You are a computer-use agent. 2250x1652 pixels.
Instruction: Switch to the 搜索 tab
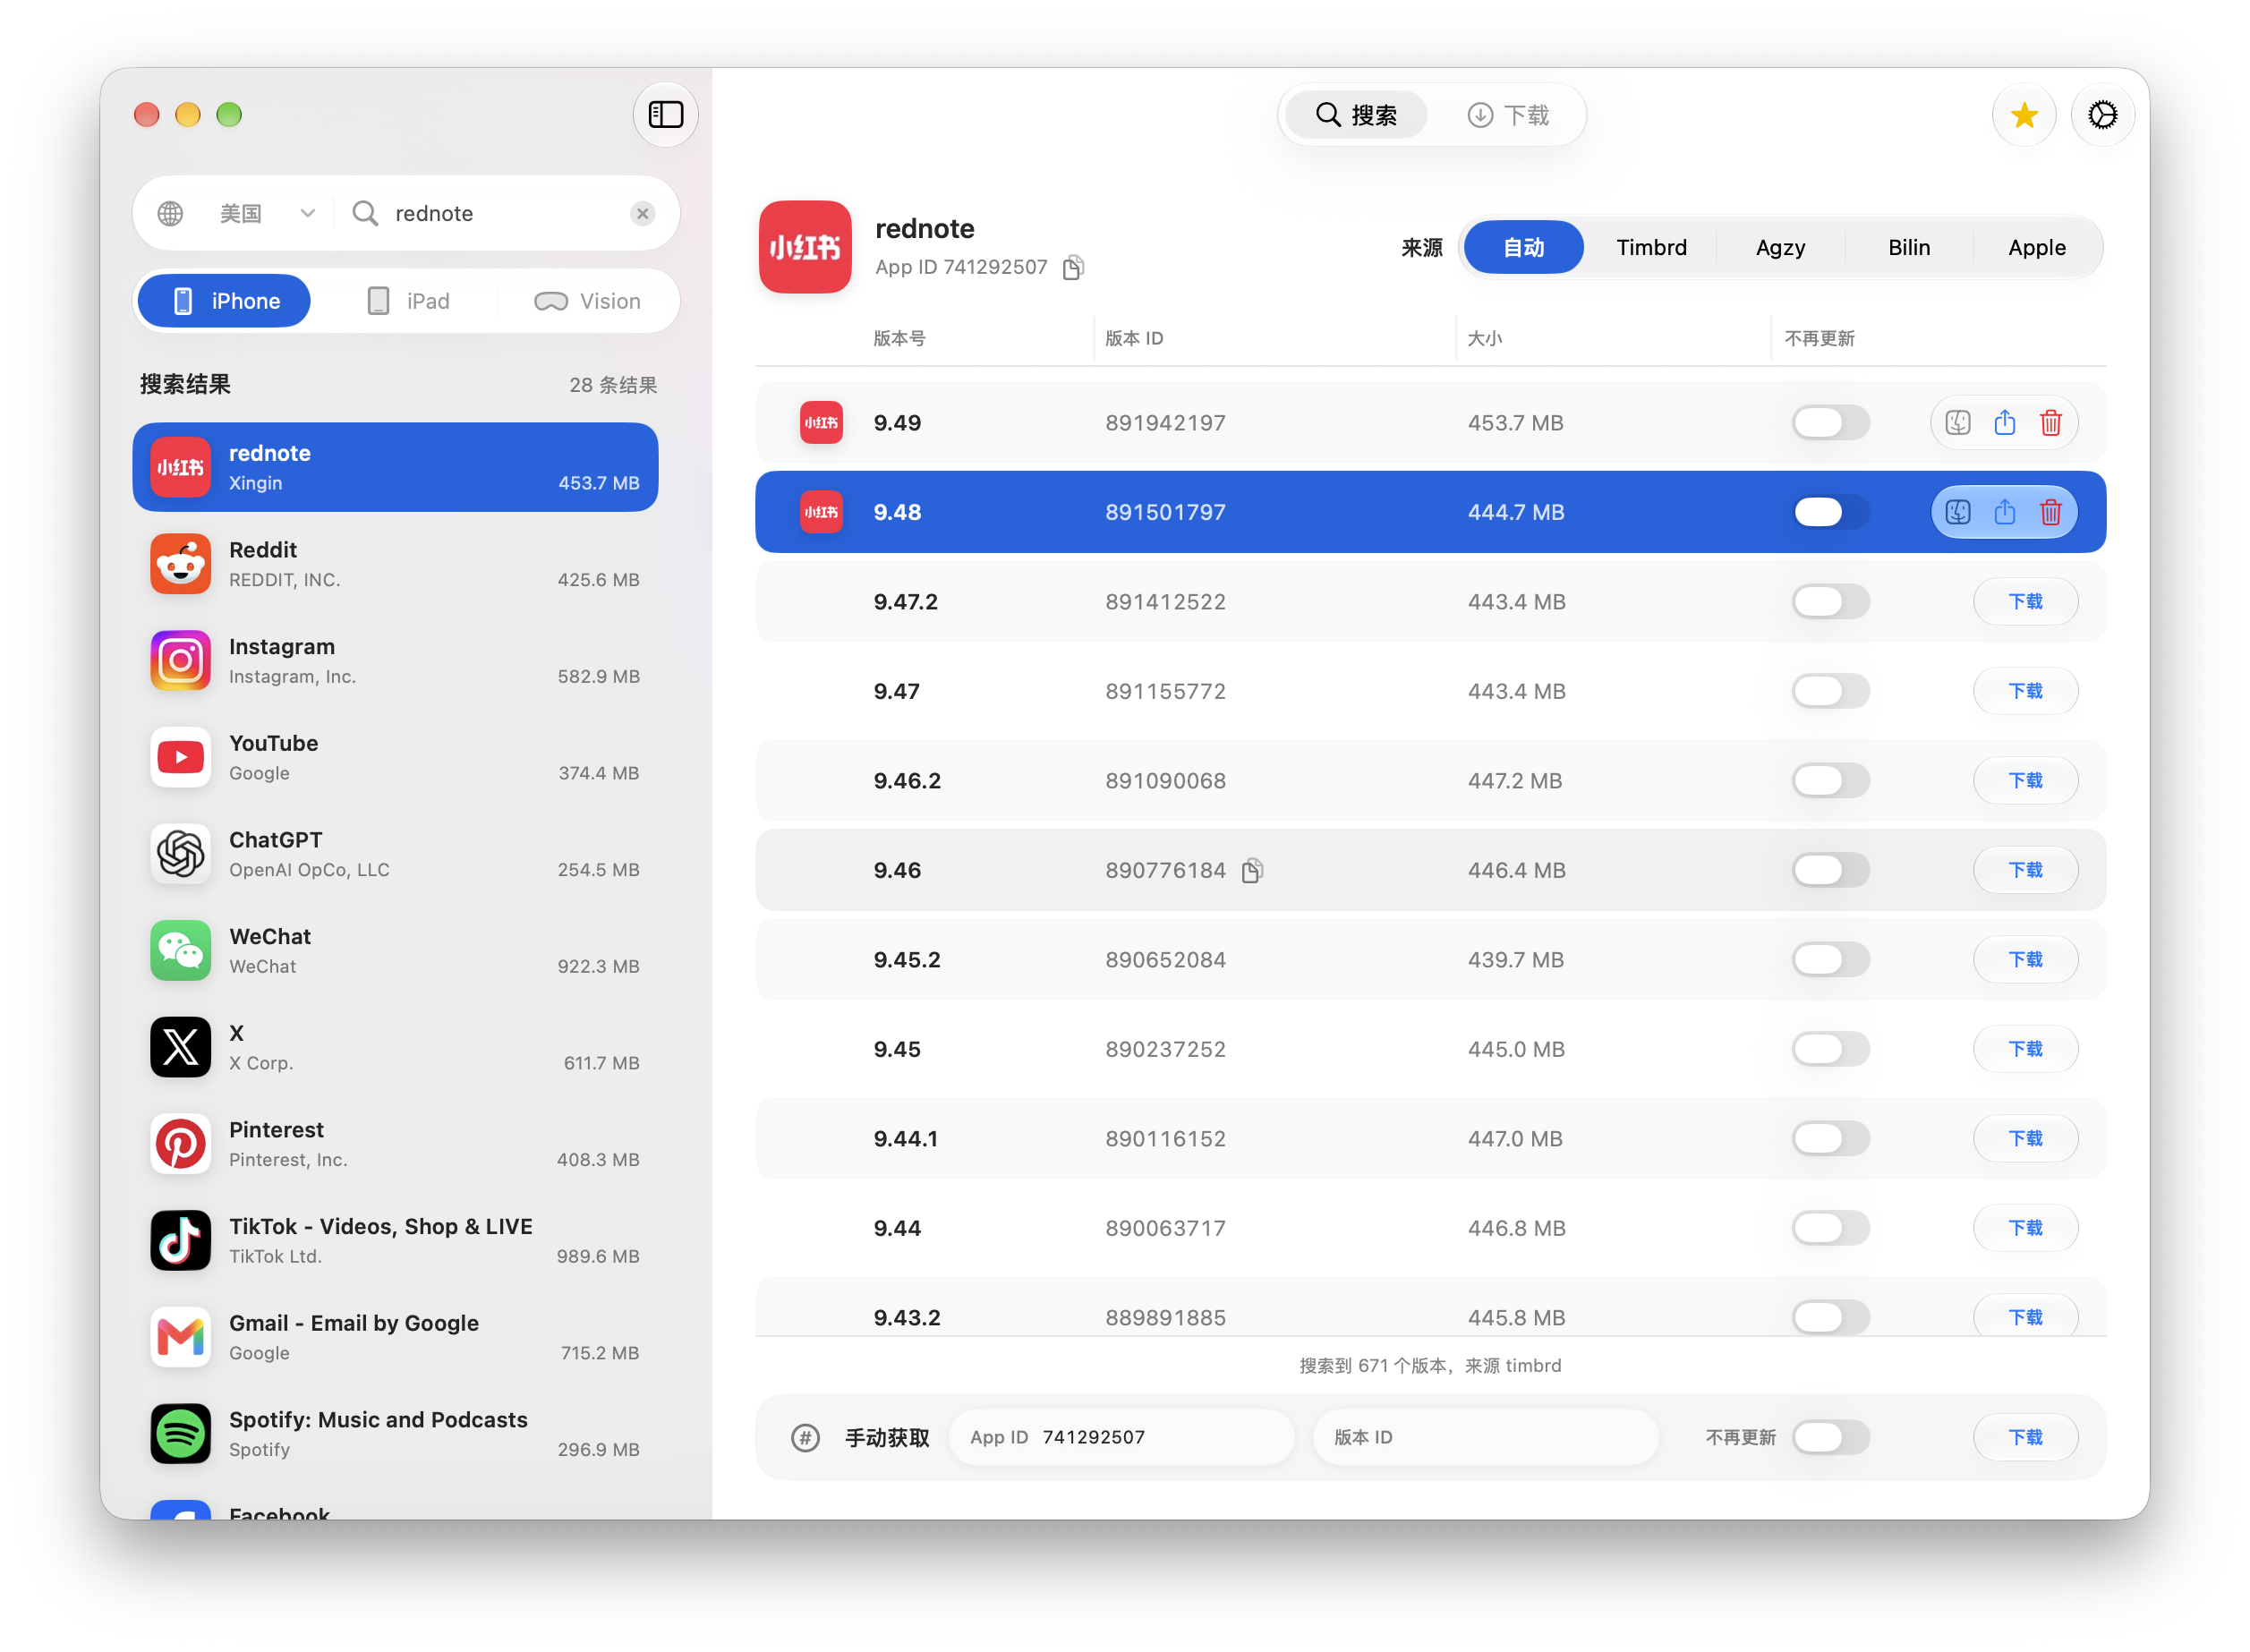tap(1355, 115)
